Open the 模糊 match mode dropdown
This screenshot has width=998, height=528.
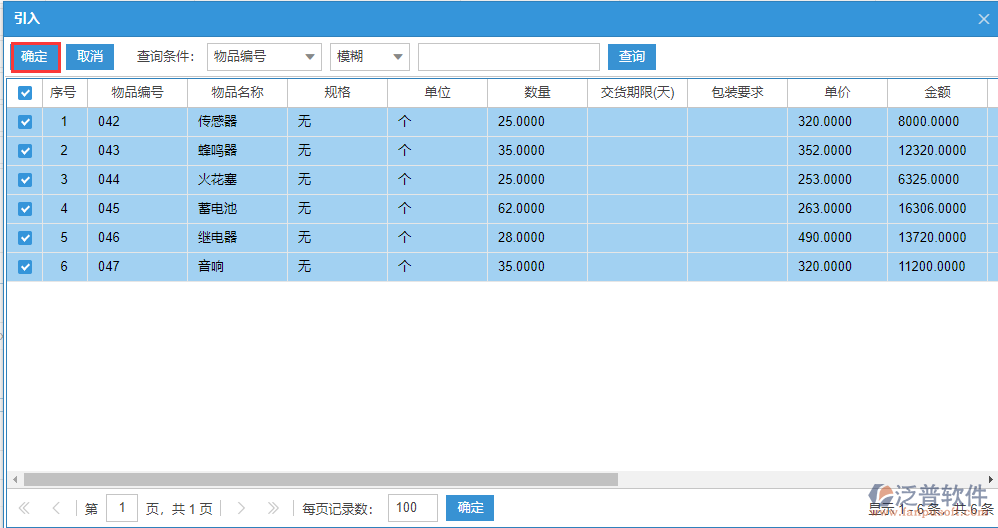tap(370, 57)
